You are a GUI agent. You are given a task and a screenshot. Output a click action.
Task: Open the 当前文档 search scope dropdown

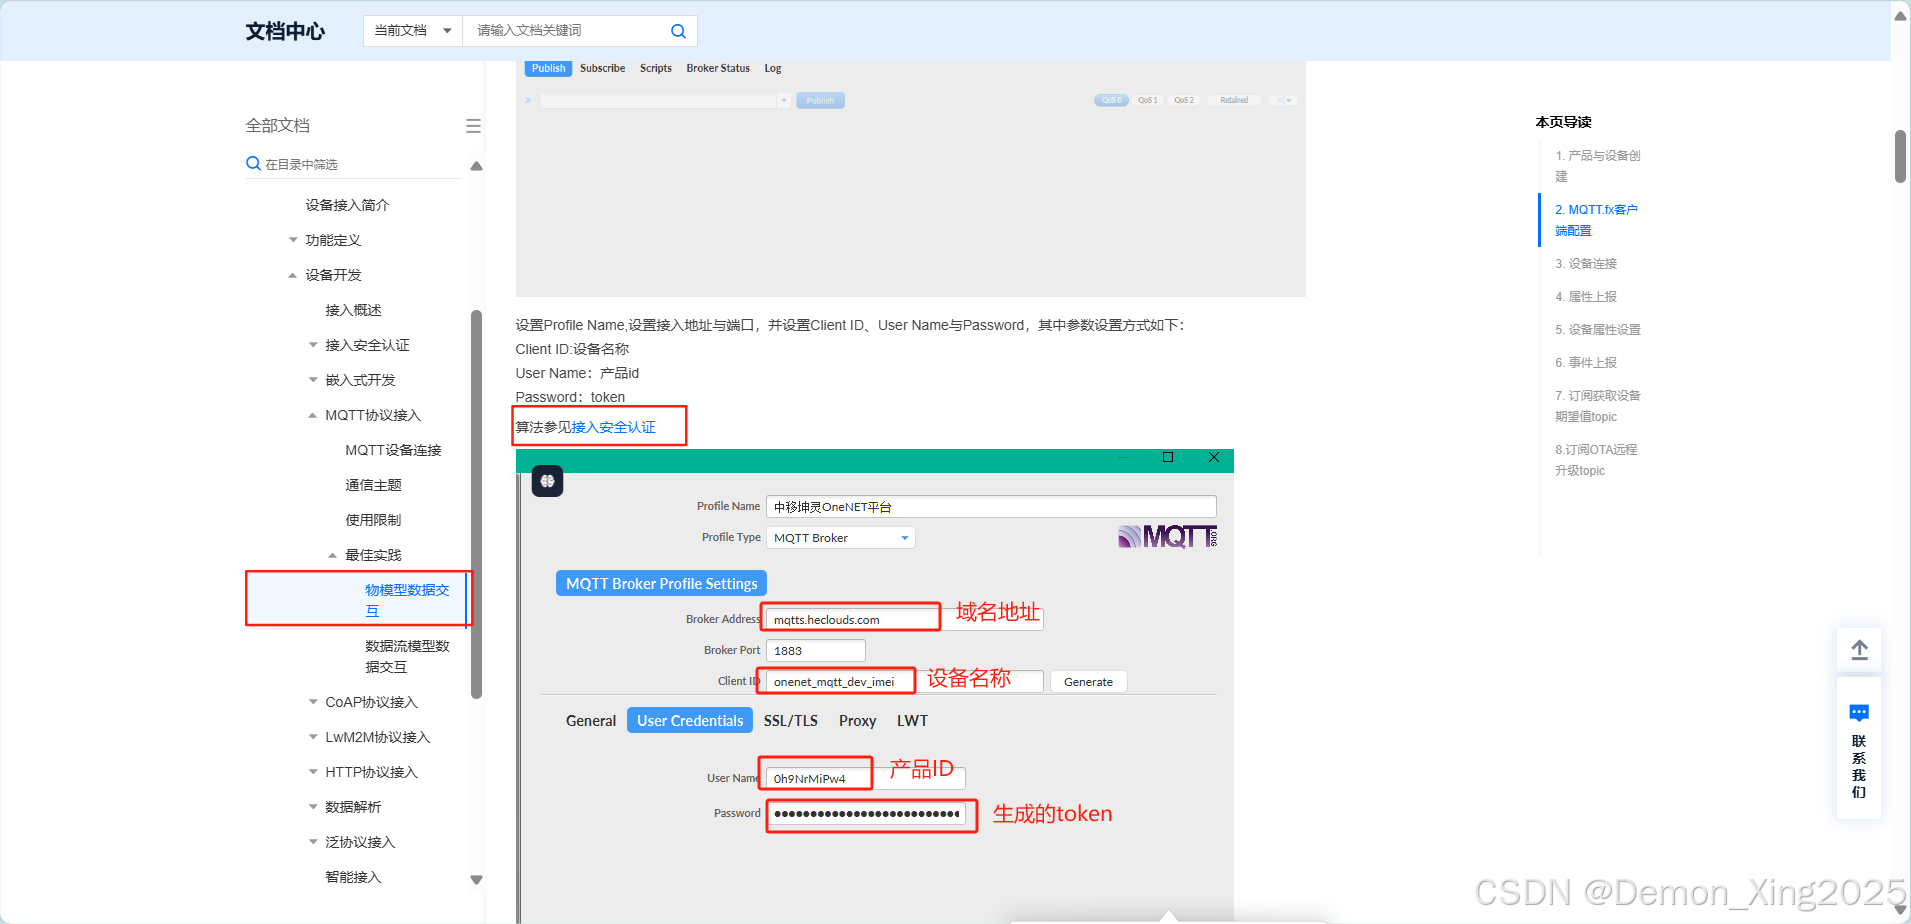tap(413, 31)
